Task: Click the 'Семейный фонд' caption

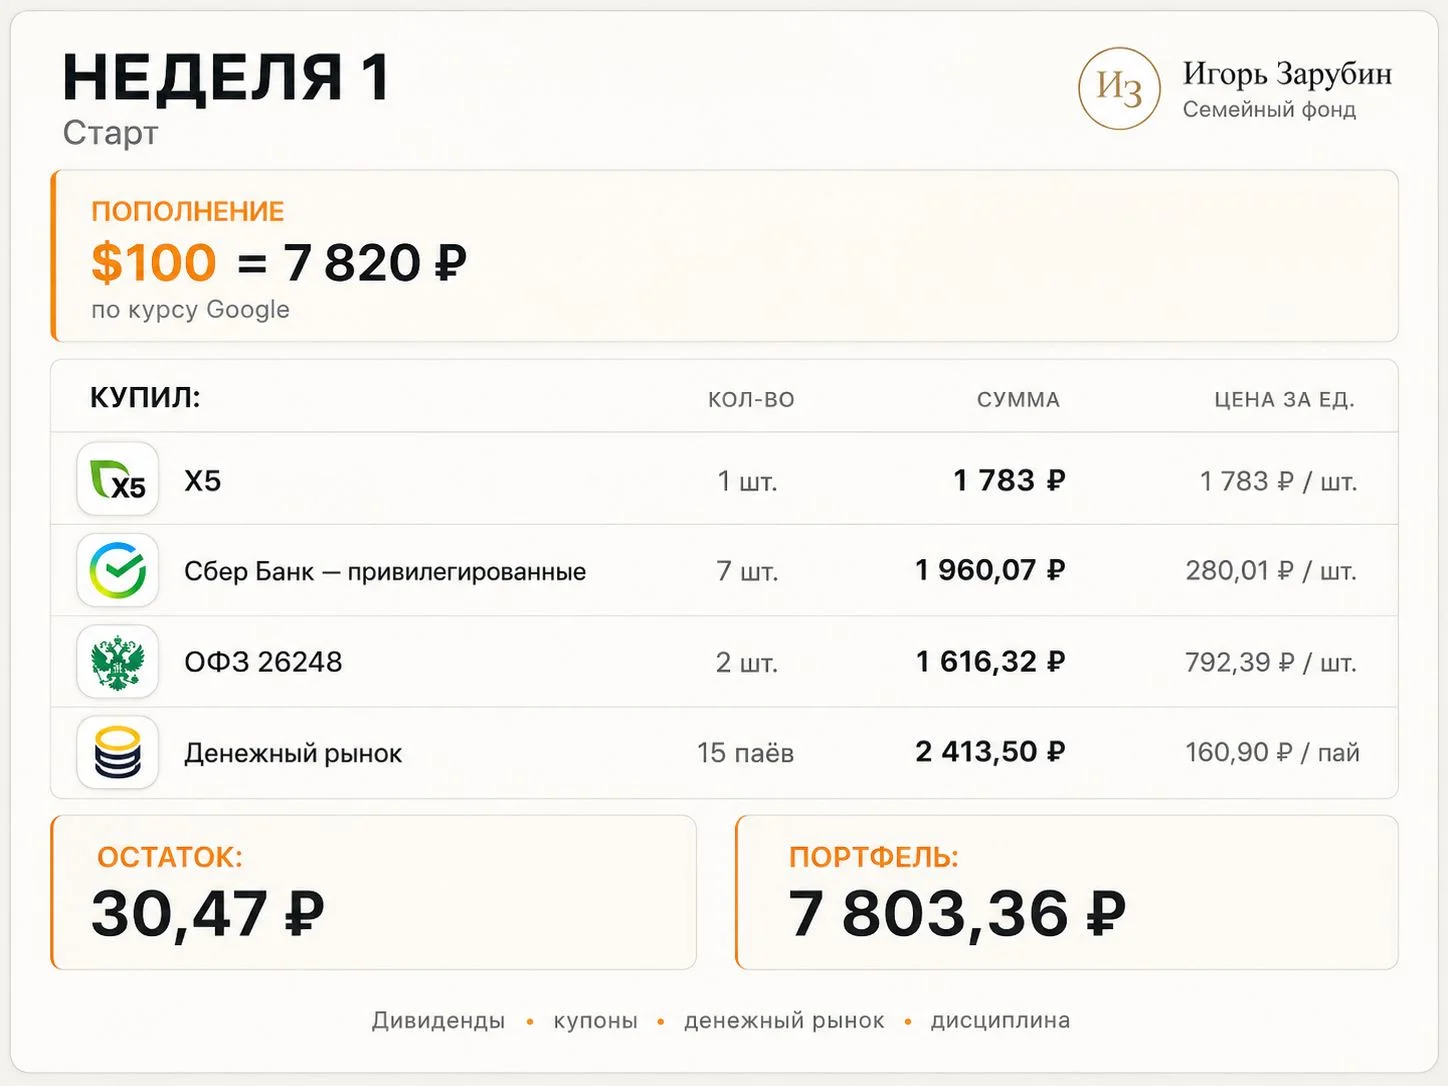Action: tap(1269, 109)
